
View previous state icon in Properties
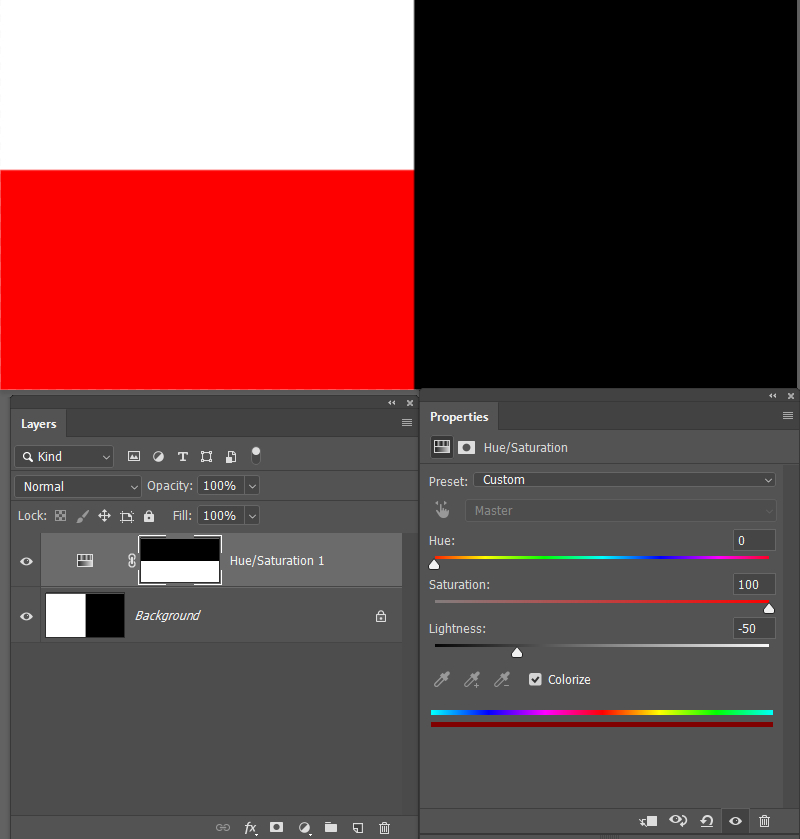point(678,820)
